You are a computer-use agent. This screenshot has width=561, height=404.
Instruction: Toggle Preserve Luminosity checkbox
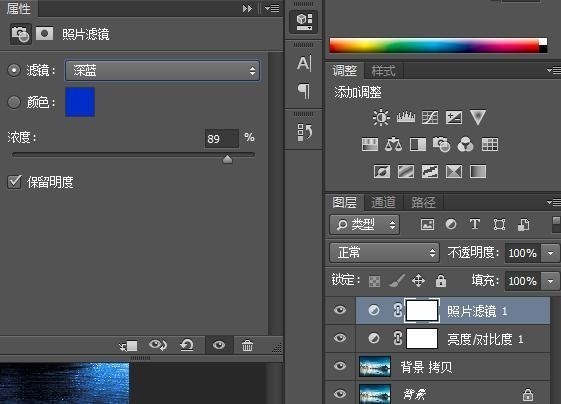coord(14,182)
